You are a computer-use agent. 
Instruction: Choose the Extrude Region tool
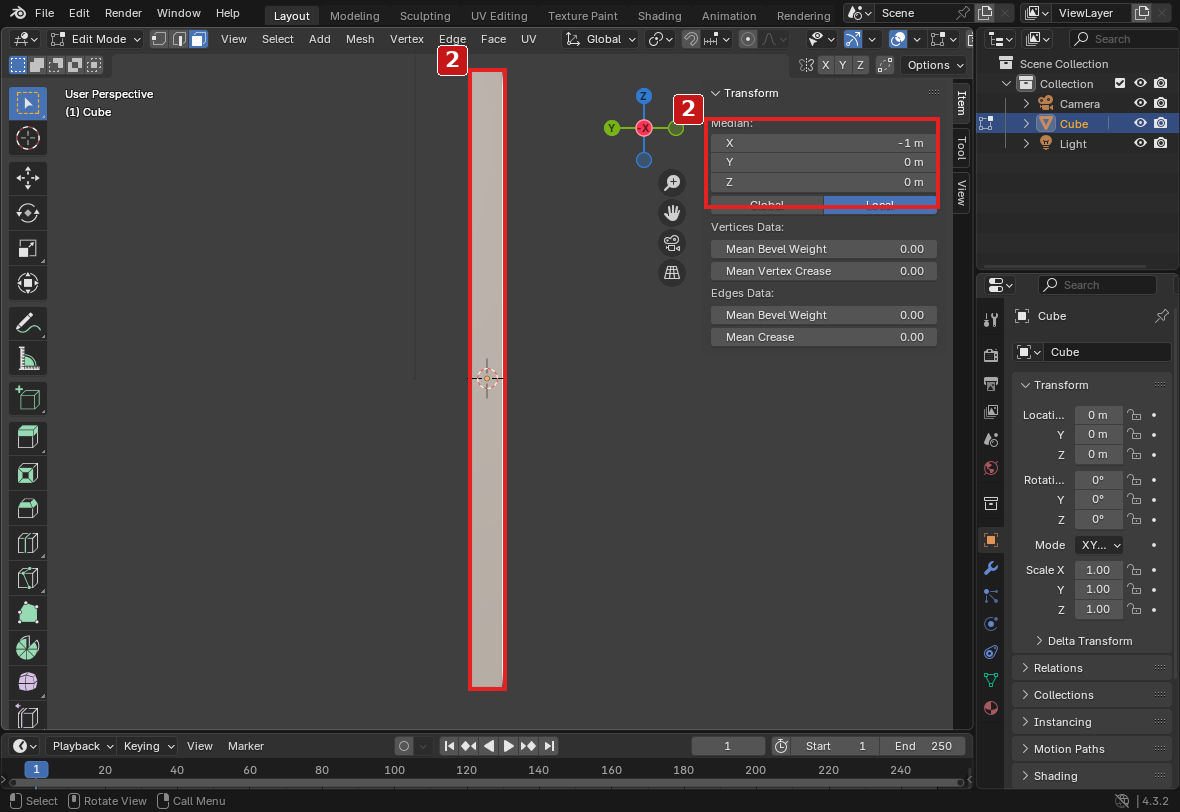28,438
